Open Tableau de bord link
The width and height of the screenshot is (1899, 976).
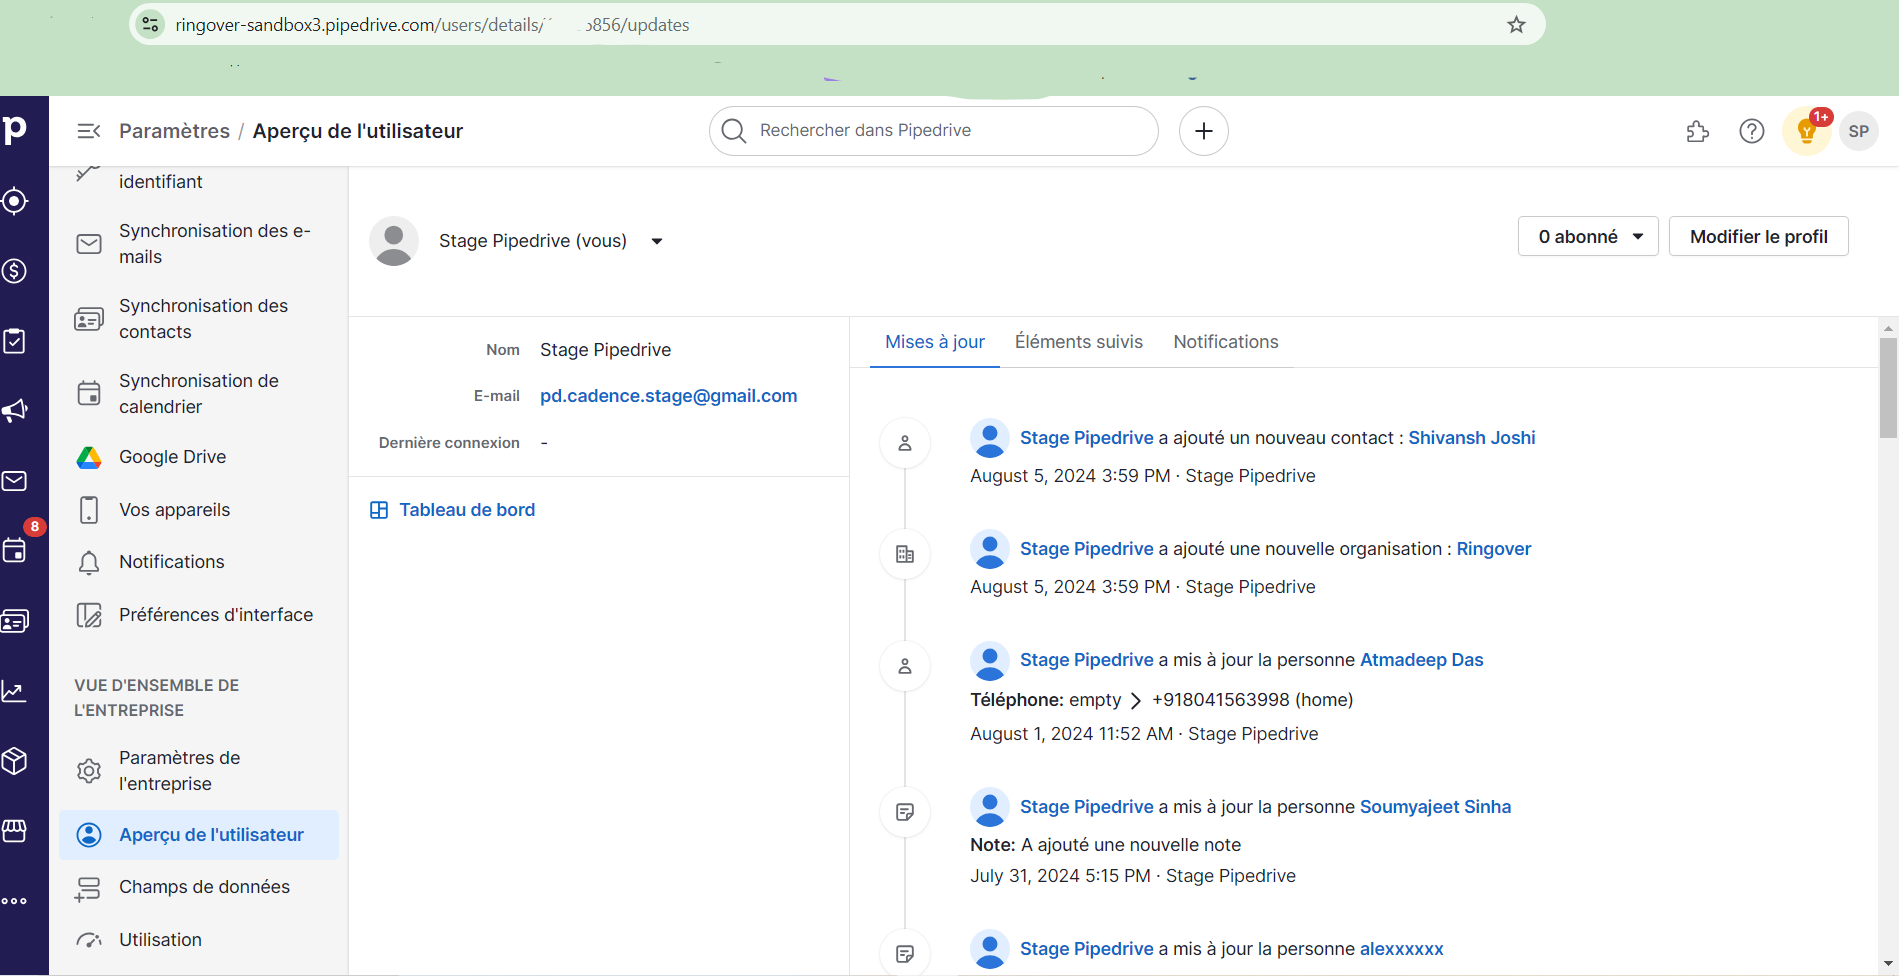tap(467, 510)
